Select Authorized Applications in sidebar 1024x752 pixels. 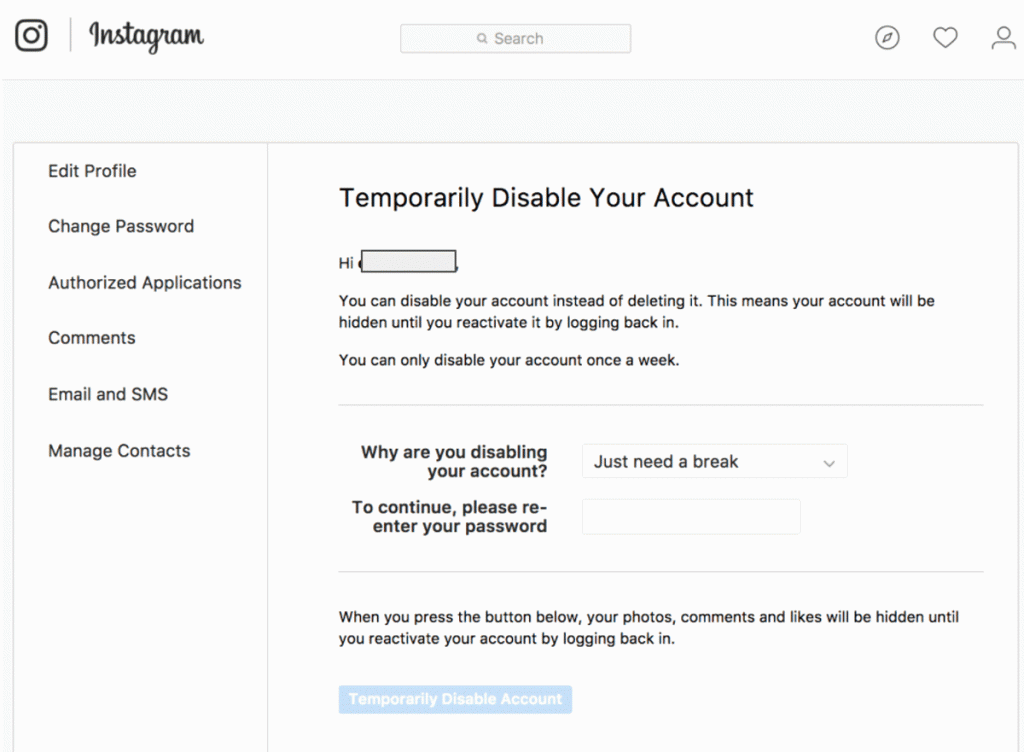(x=145, y=283)
